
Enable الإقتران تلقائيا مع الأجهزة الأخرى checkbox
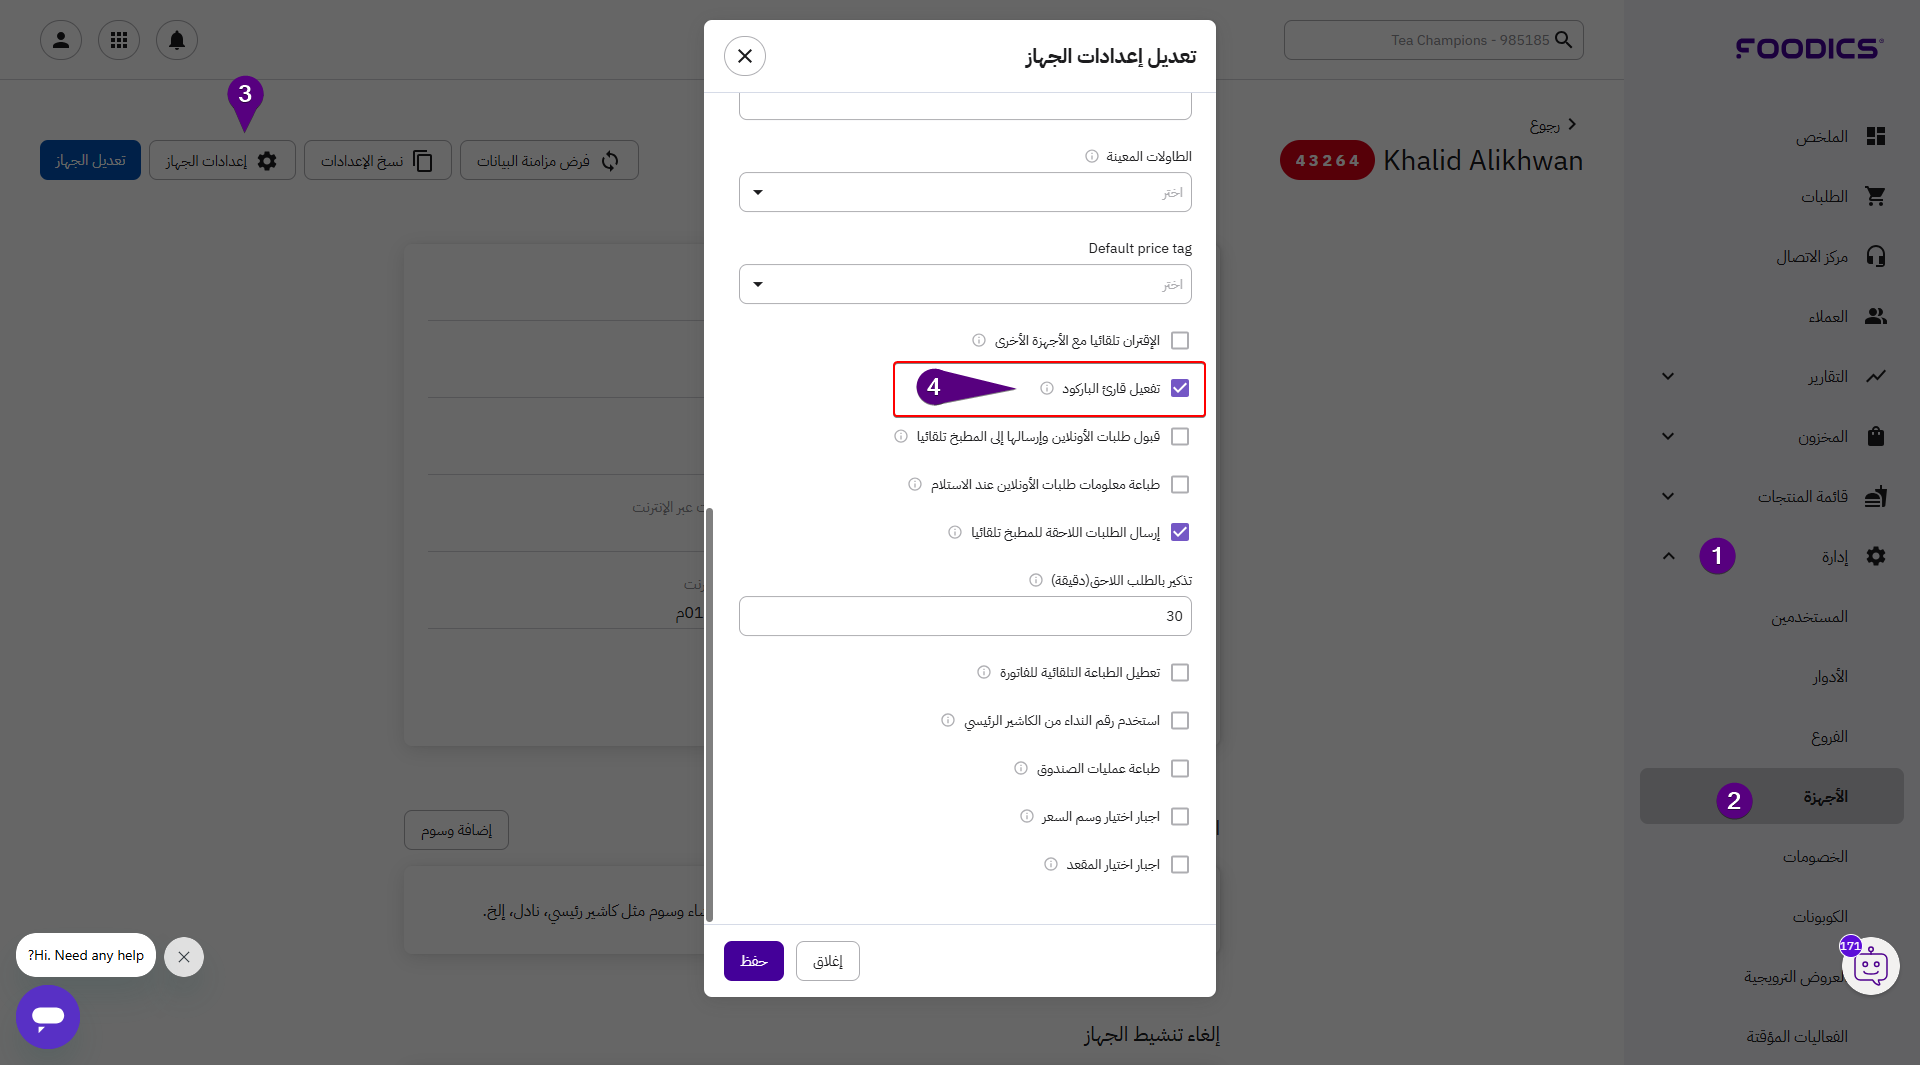point(1180,340)
